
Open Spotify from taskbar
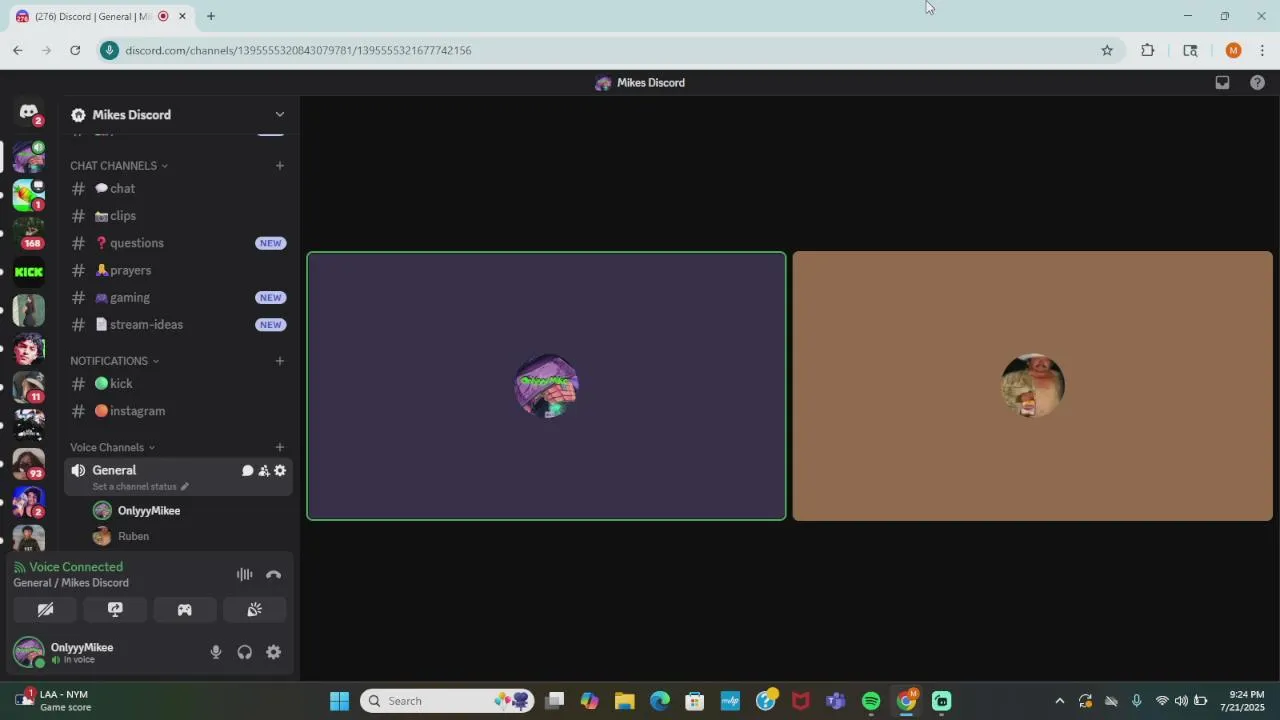click(x=871, y=701)
